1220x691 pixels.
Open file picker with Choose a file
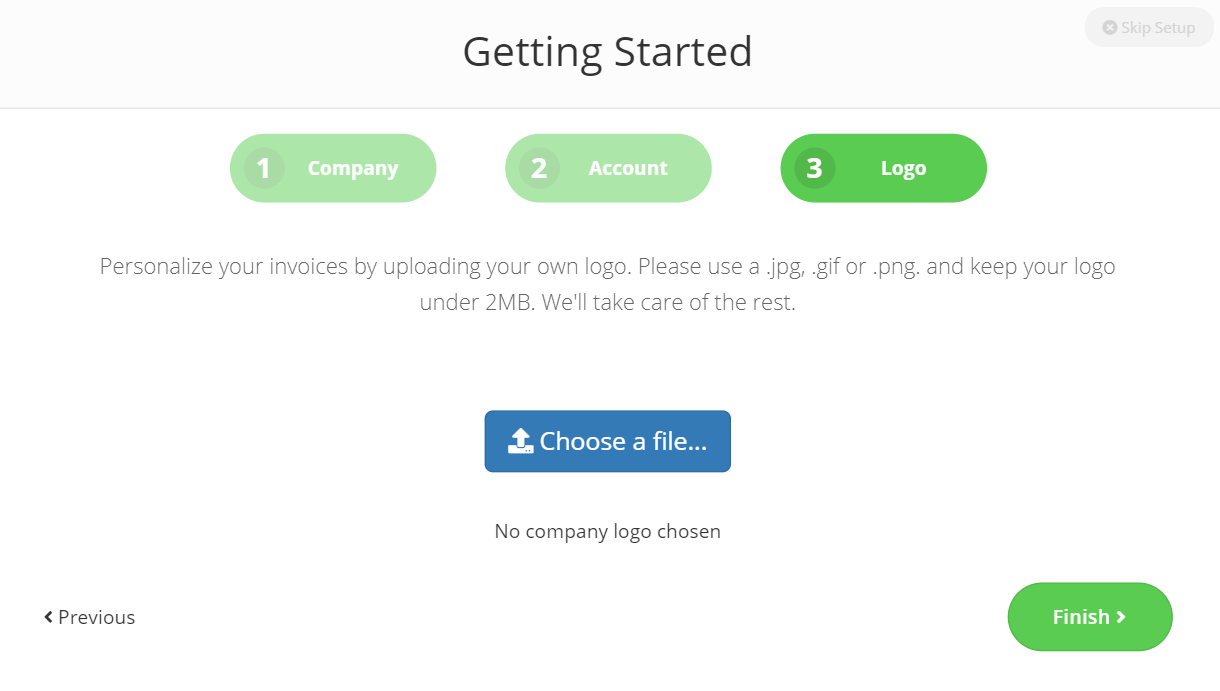608,441
